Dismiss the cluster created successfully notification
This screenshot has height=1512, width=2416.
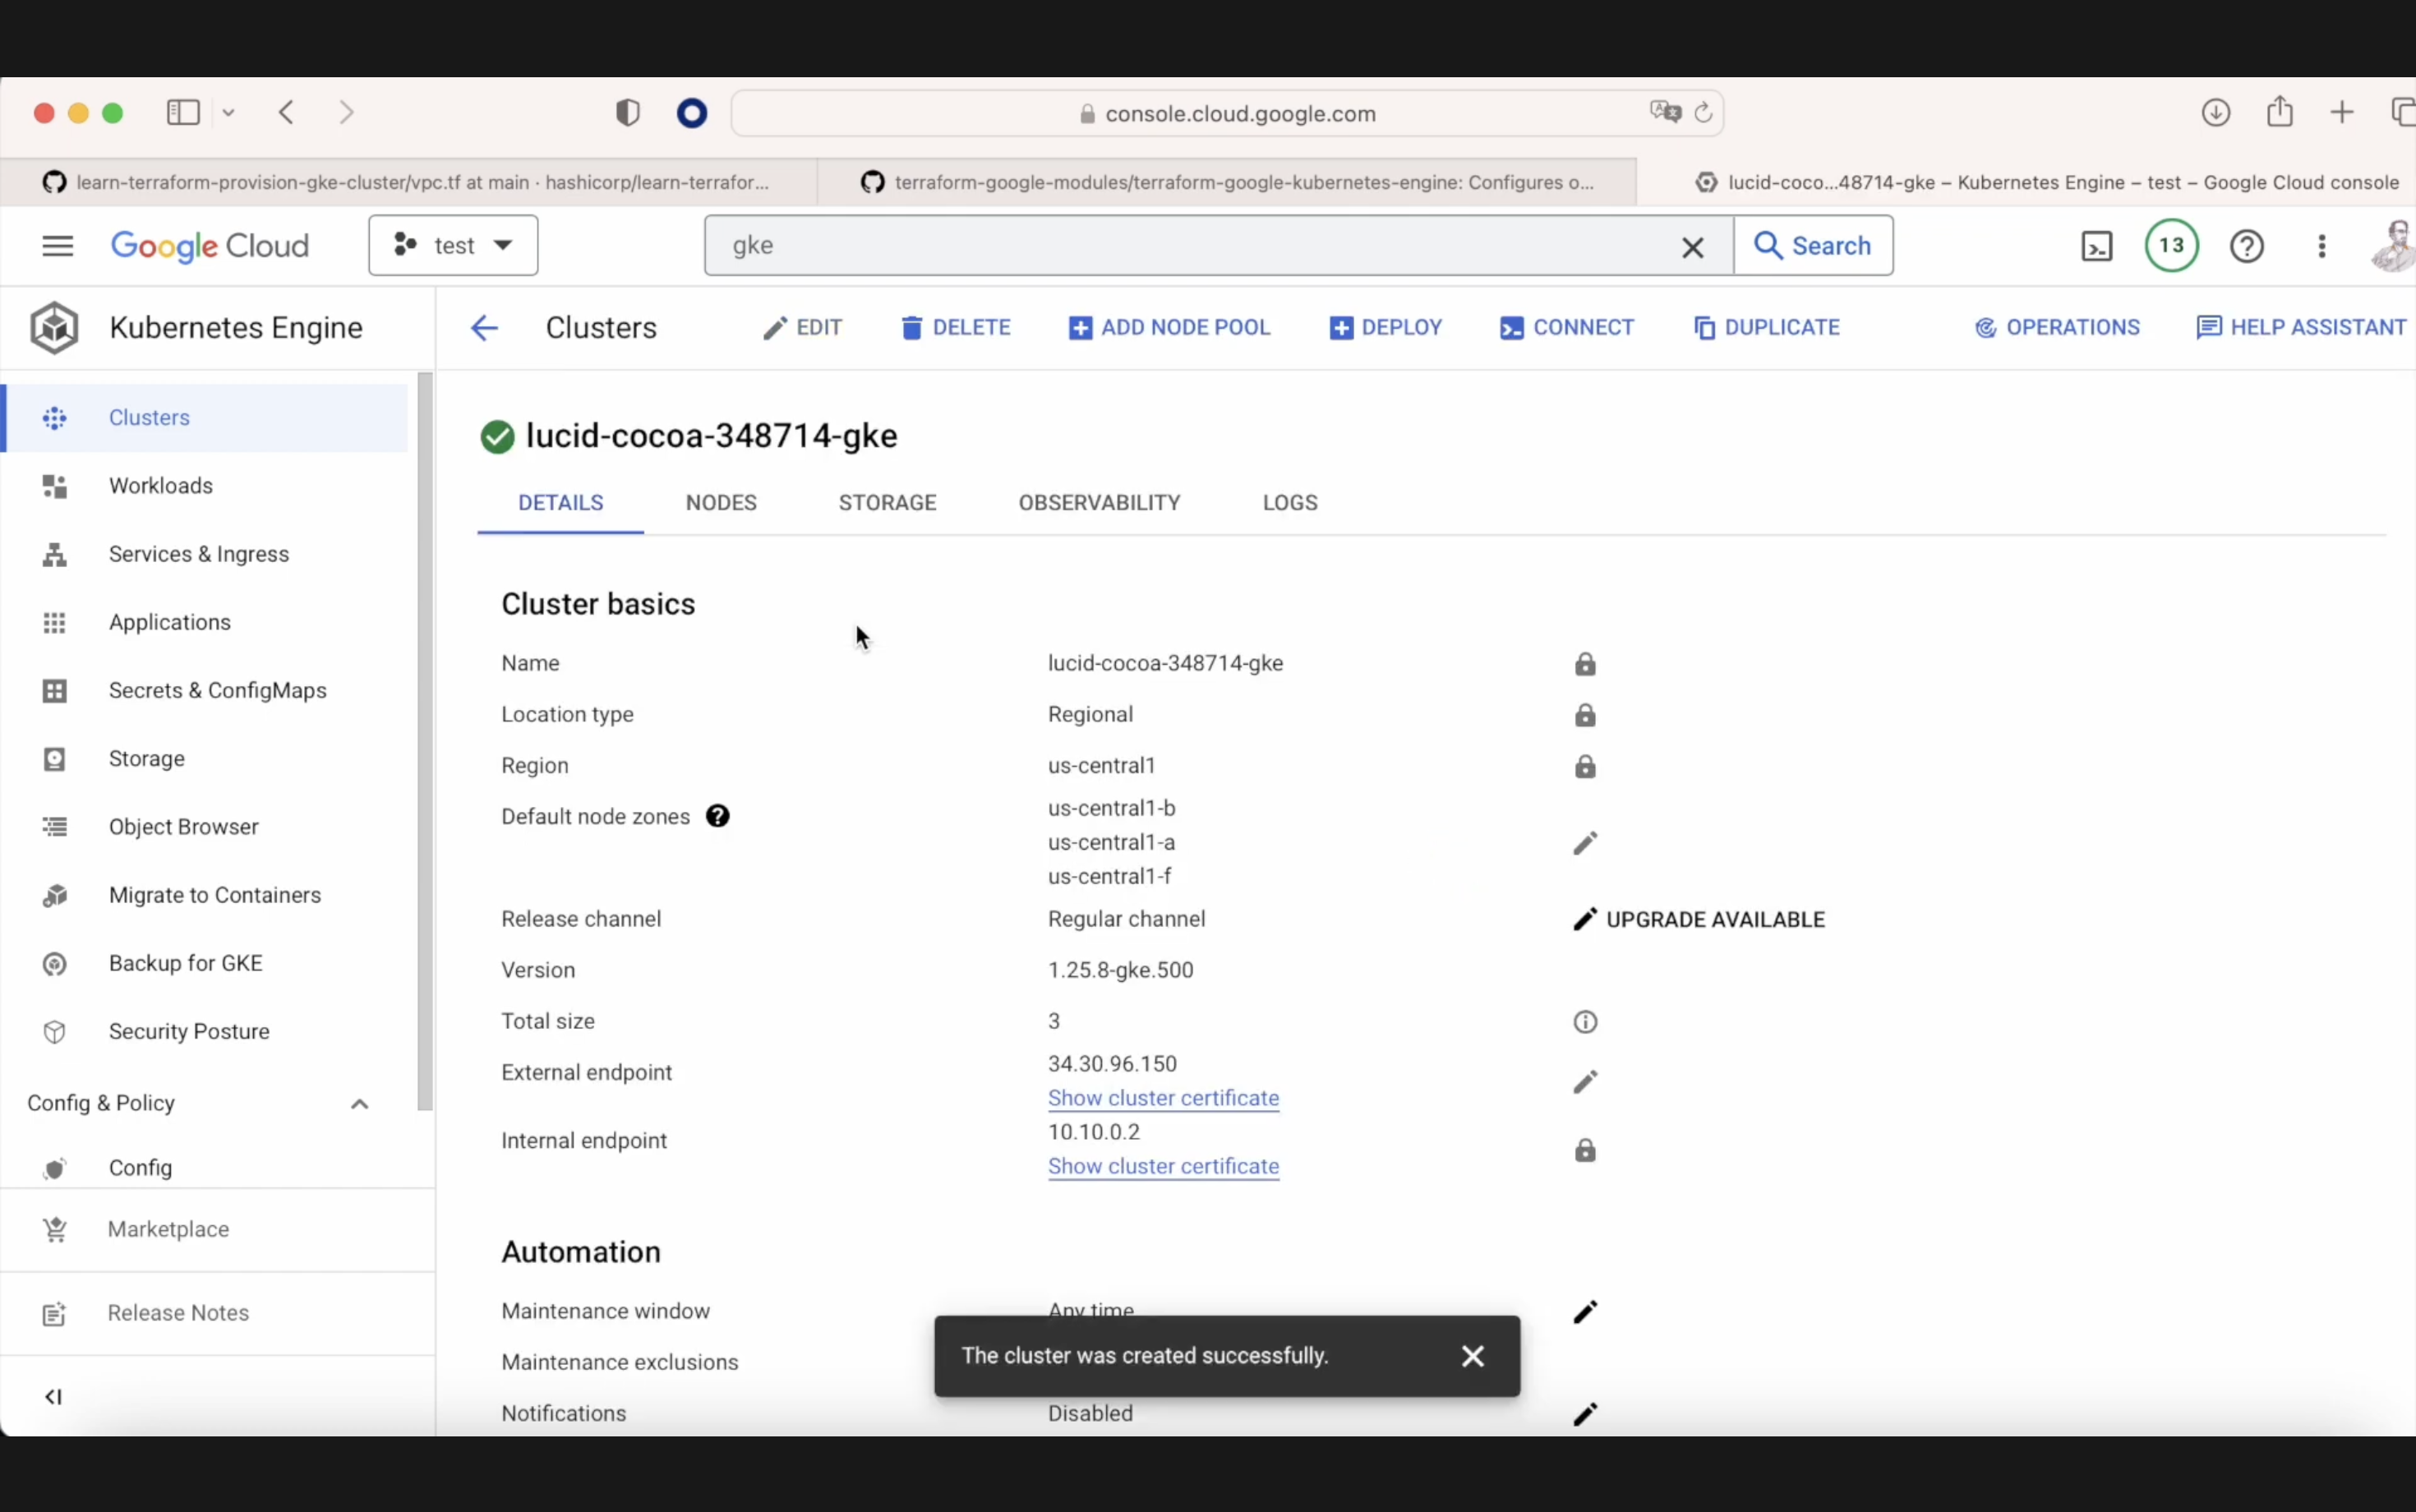(x=1472, y=1355)
